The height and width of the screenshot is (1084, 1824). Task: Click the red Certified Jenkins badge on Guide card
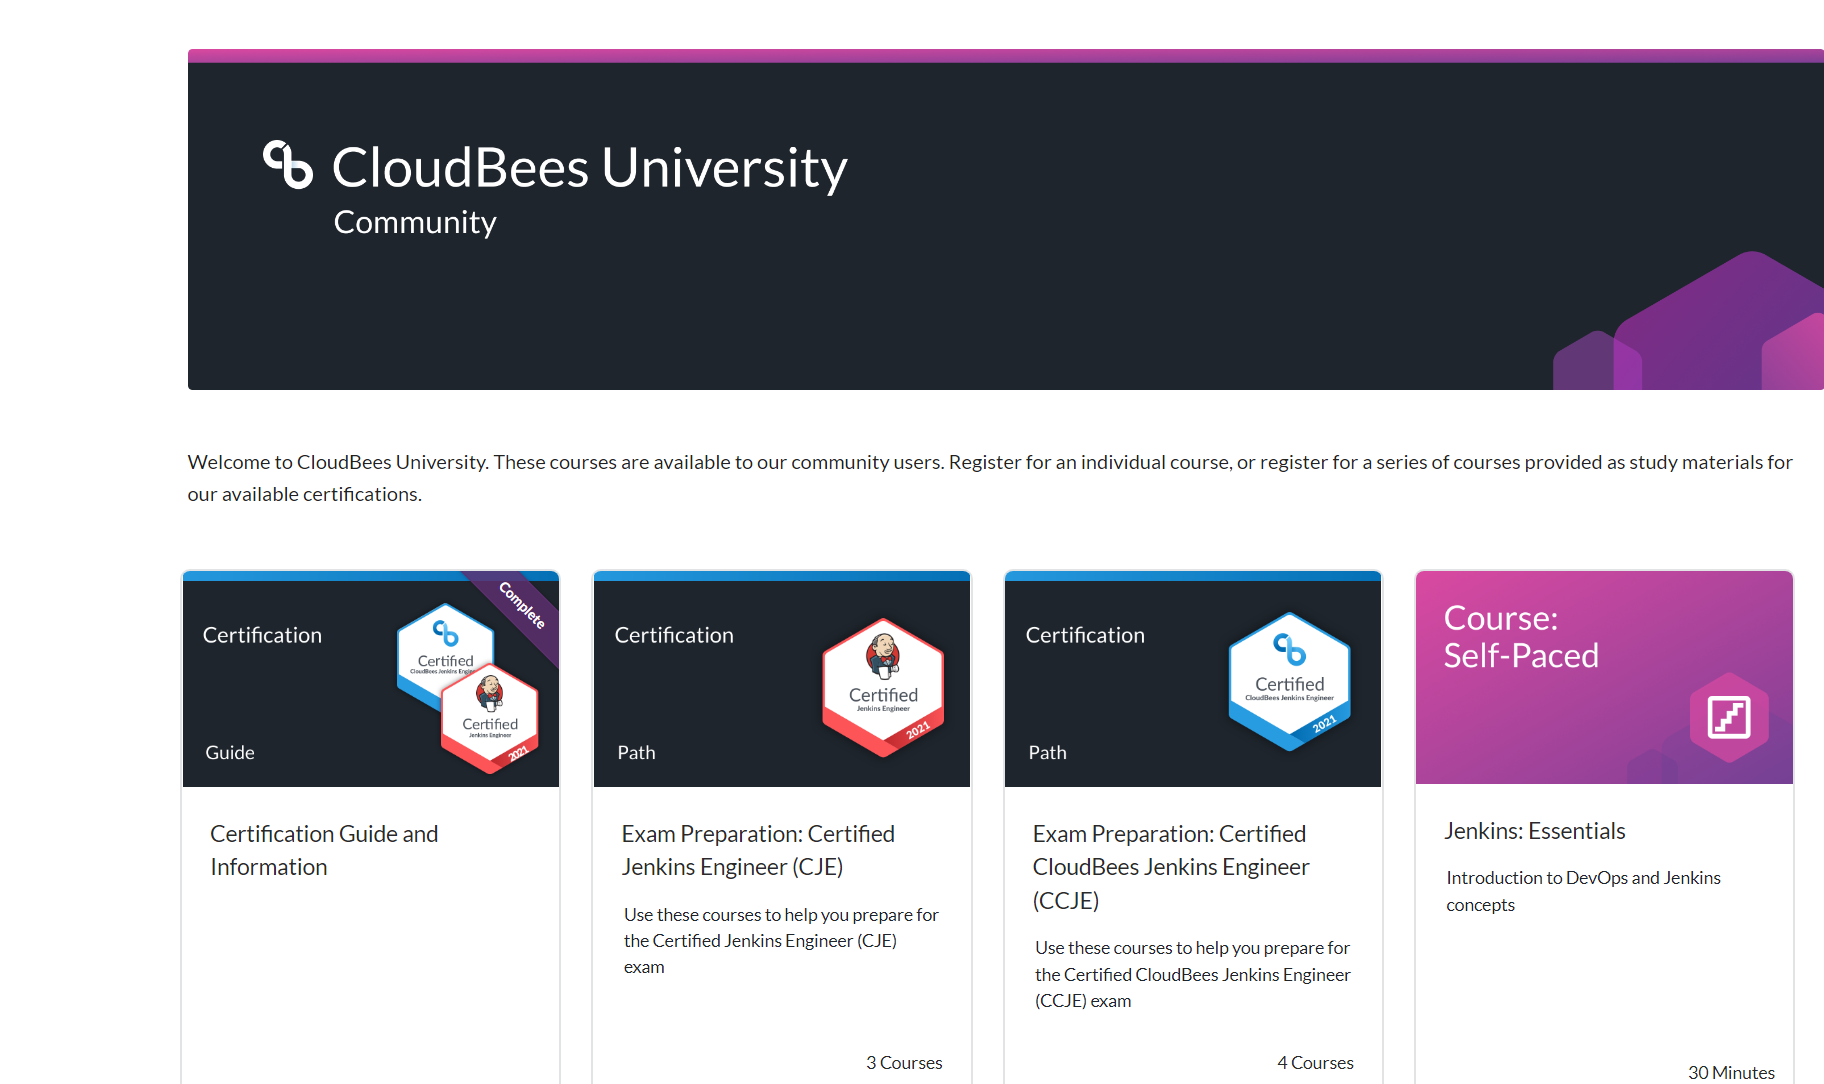pyautogui.click(x=490, y=719)
